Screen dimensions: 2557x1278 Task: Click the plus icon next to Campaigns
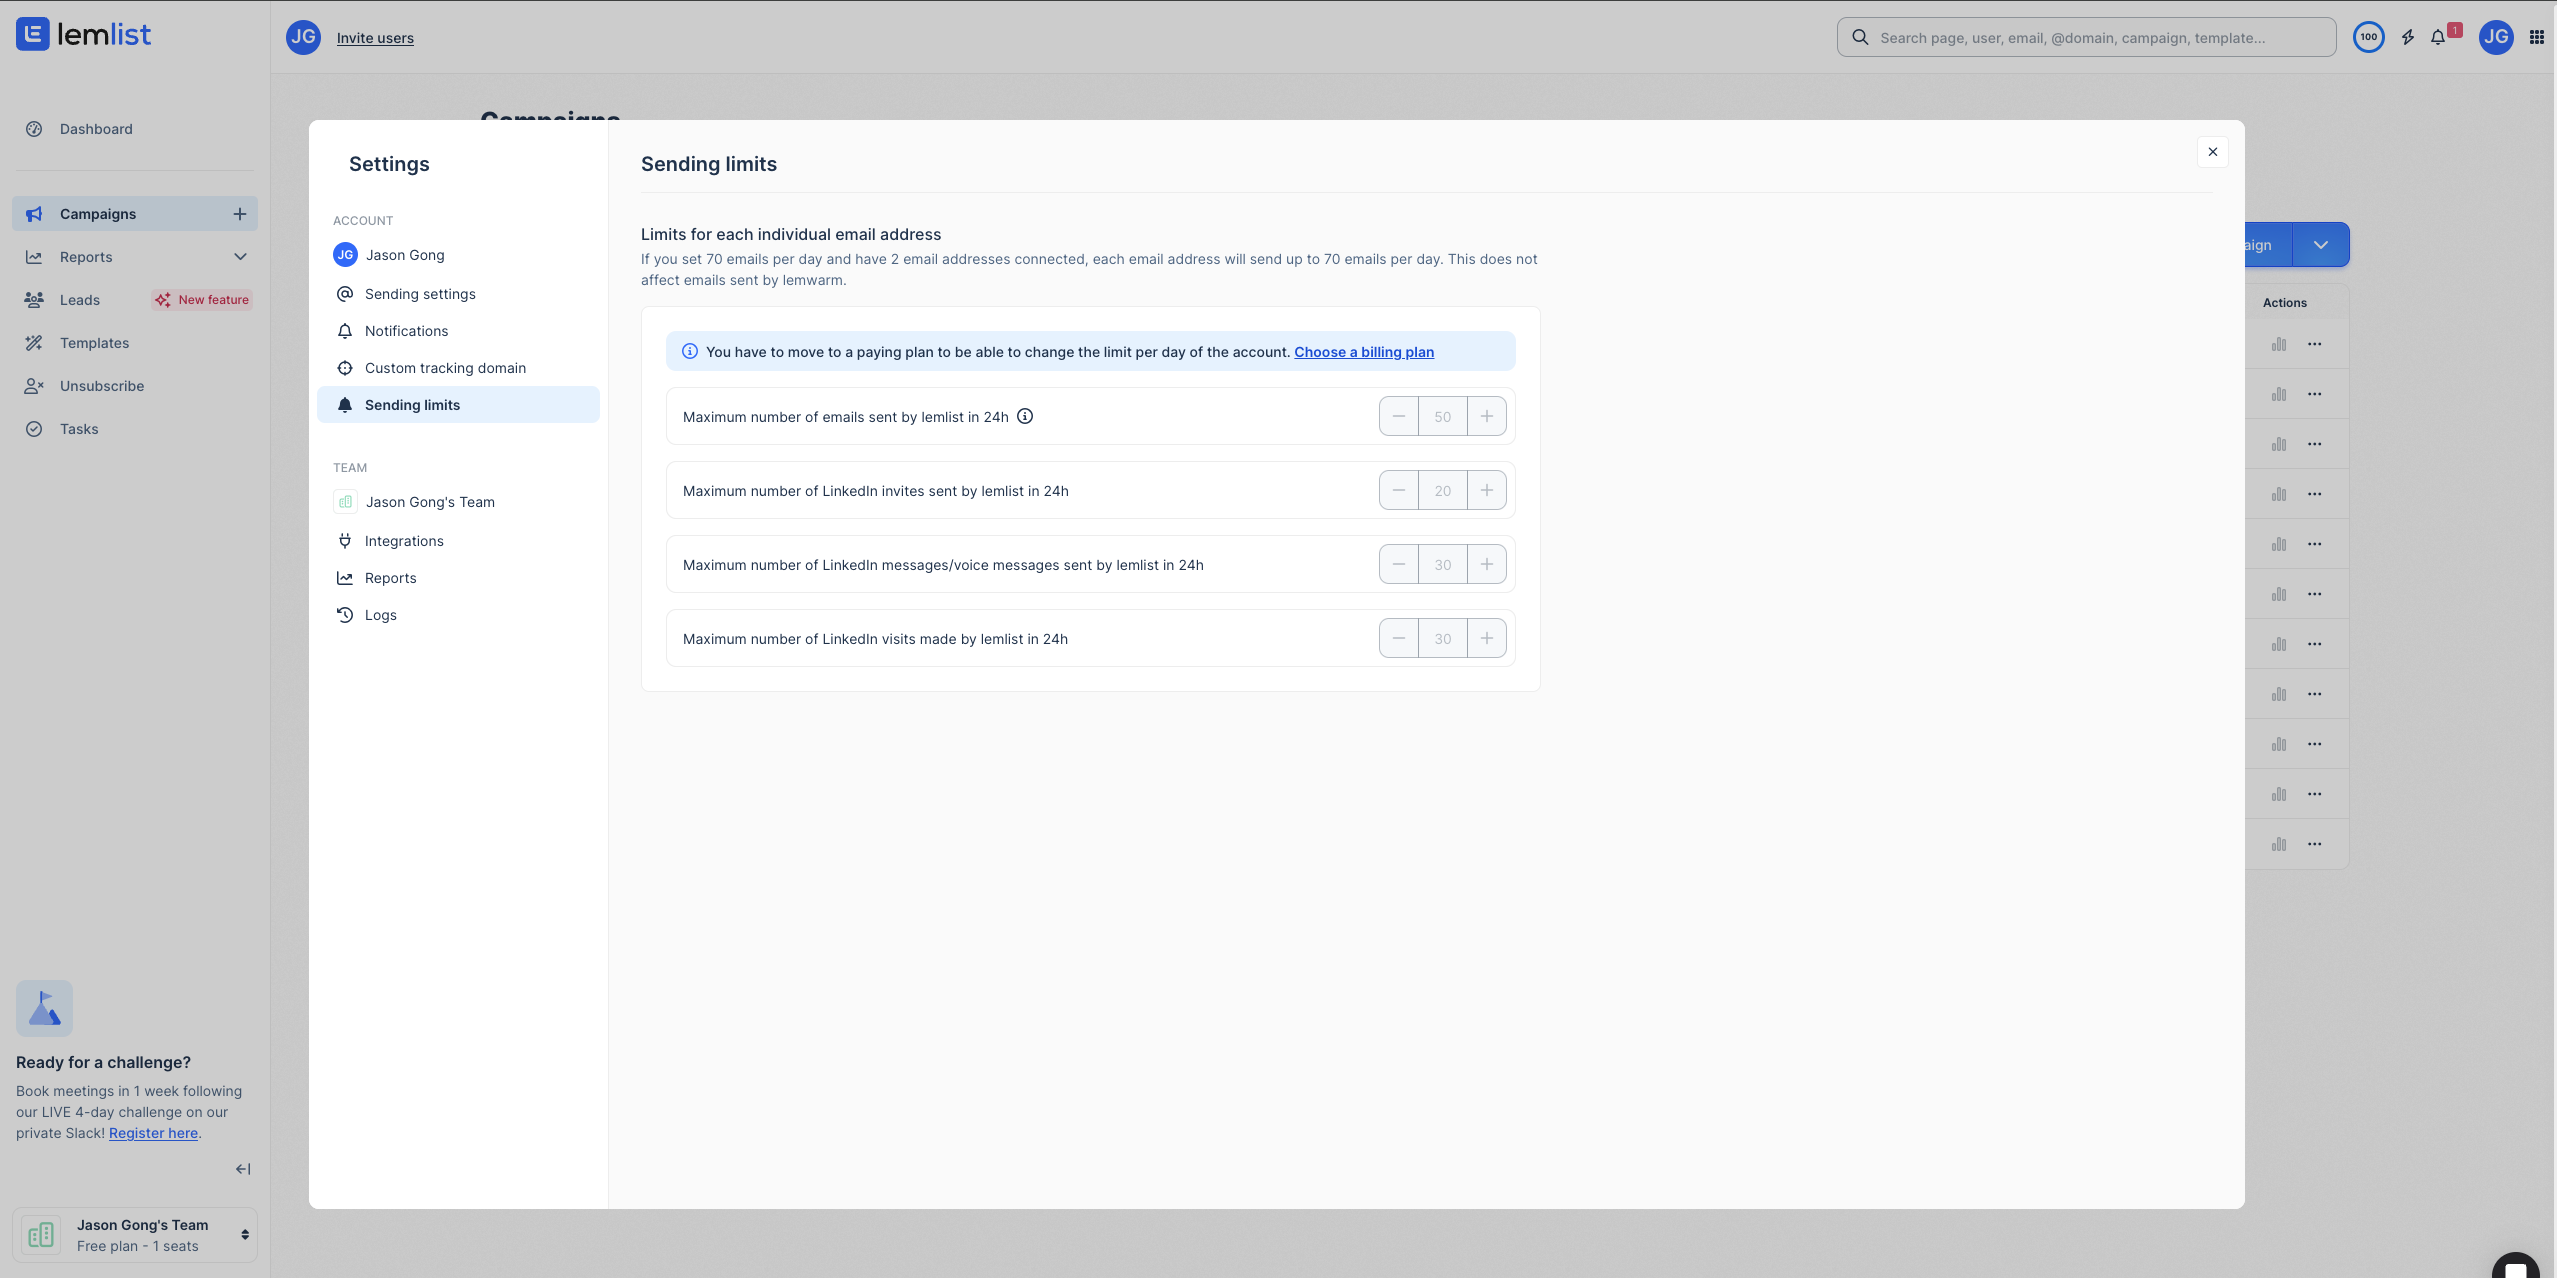[240, 214]
